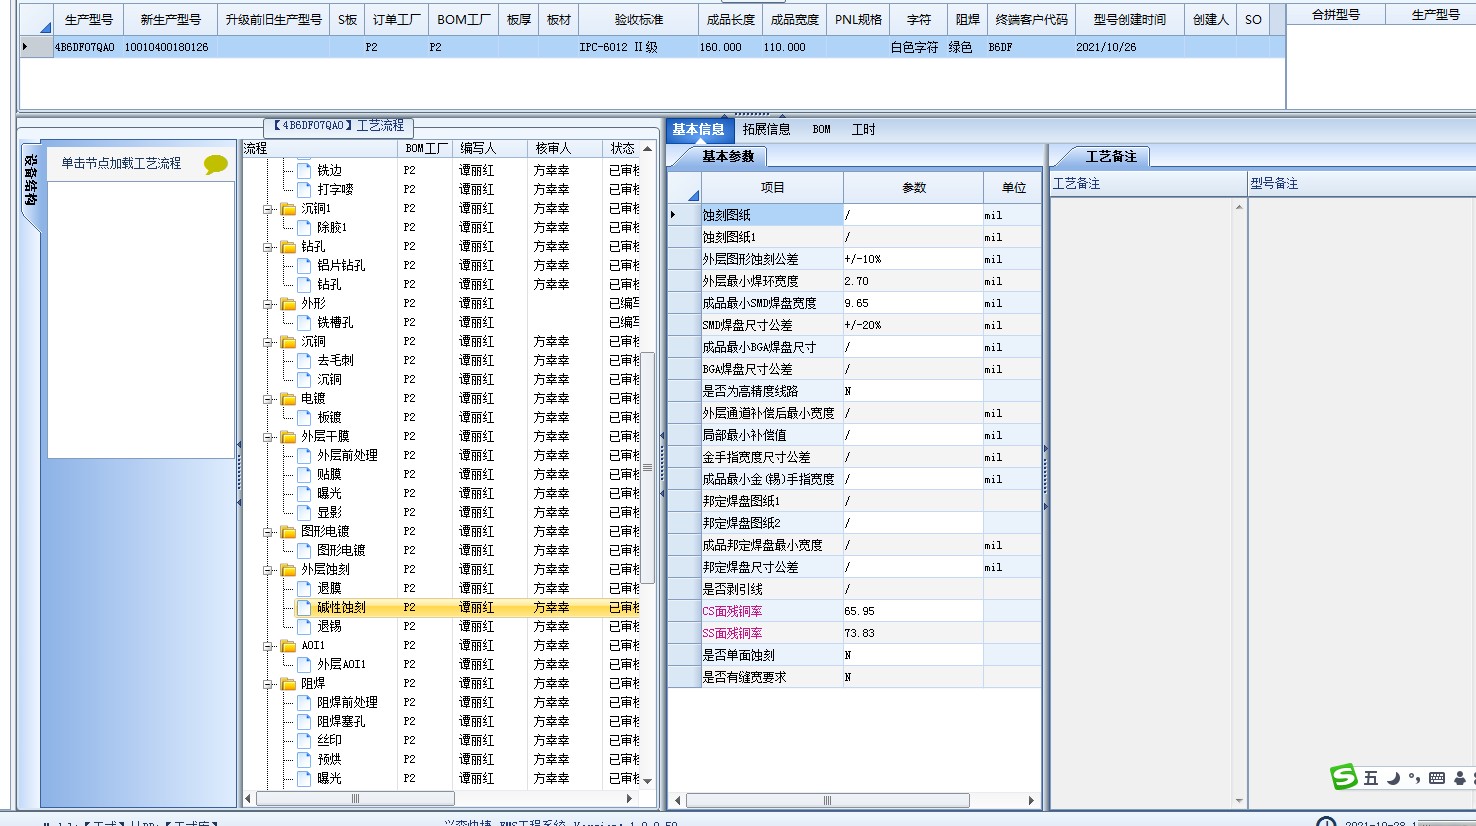Click the page icon beside 铣边
This screenshot has height=826, width=1476.
point(304,171)
